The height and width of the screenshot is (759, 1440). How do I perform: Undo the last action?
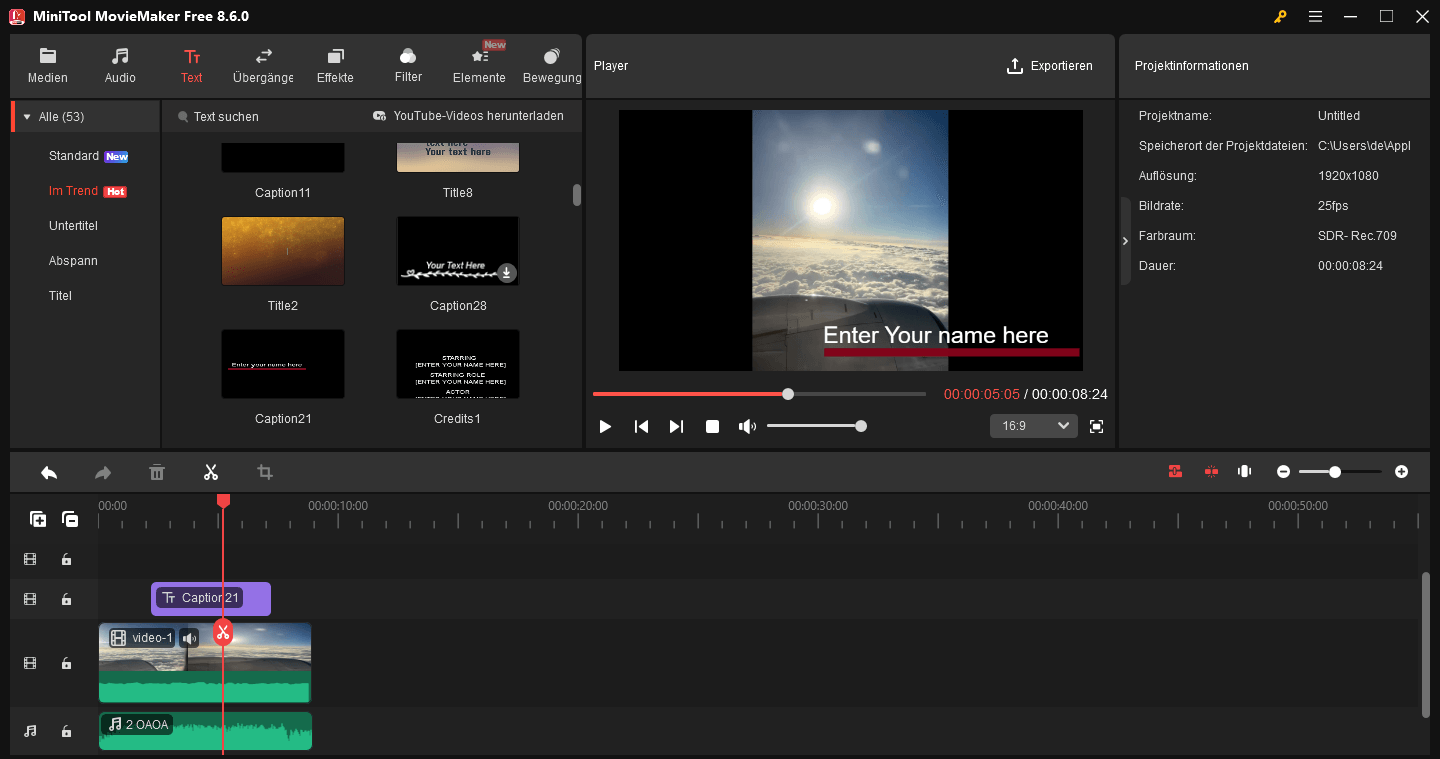click(x=49, y=471)
